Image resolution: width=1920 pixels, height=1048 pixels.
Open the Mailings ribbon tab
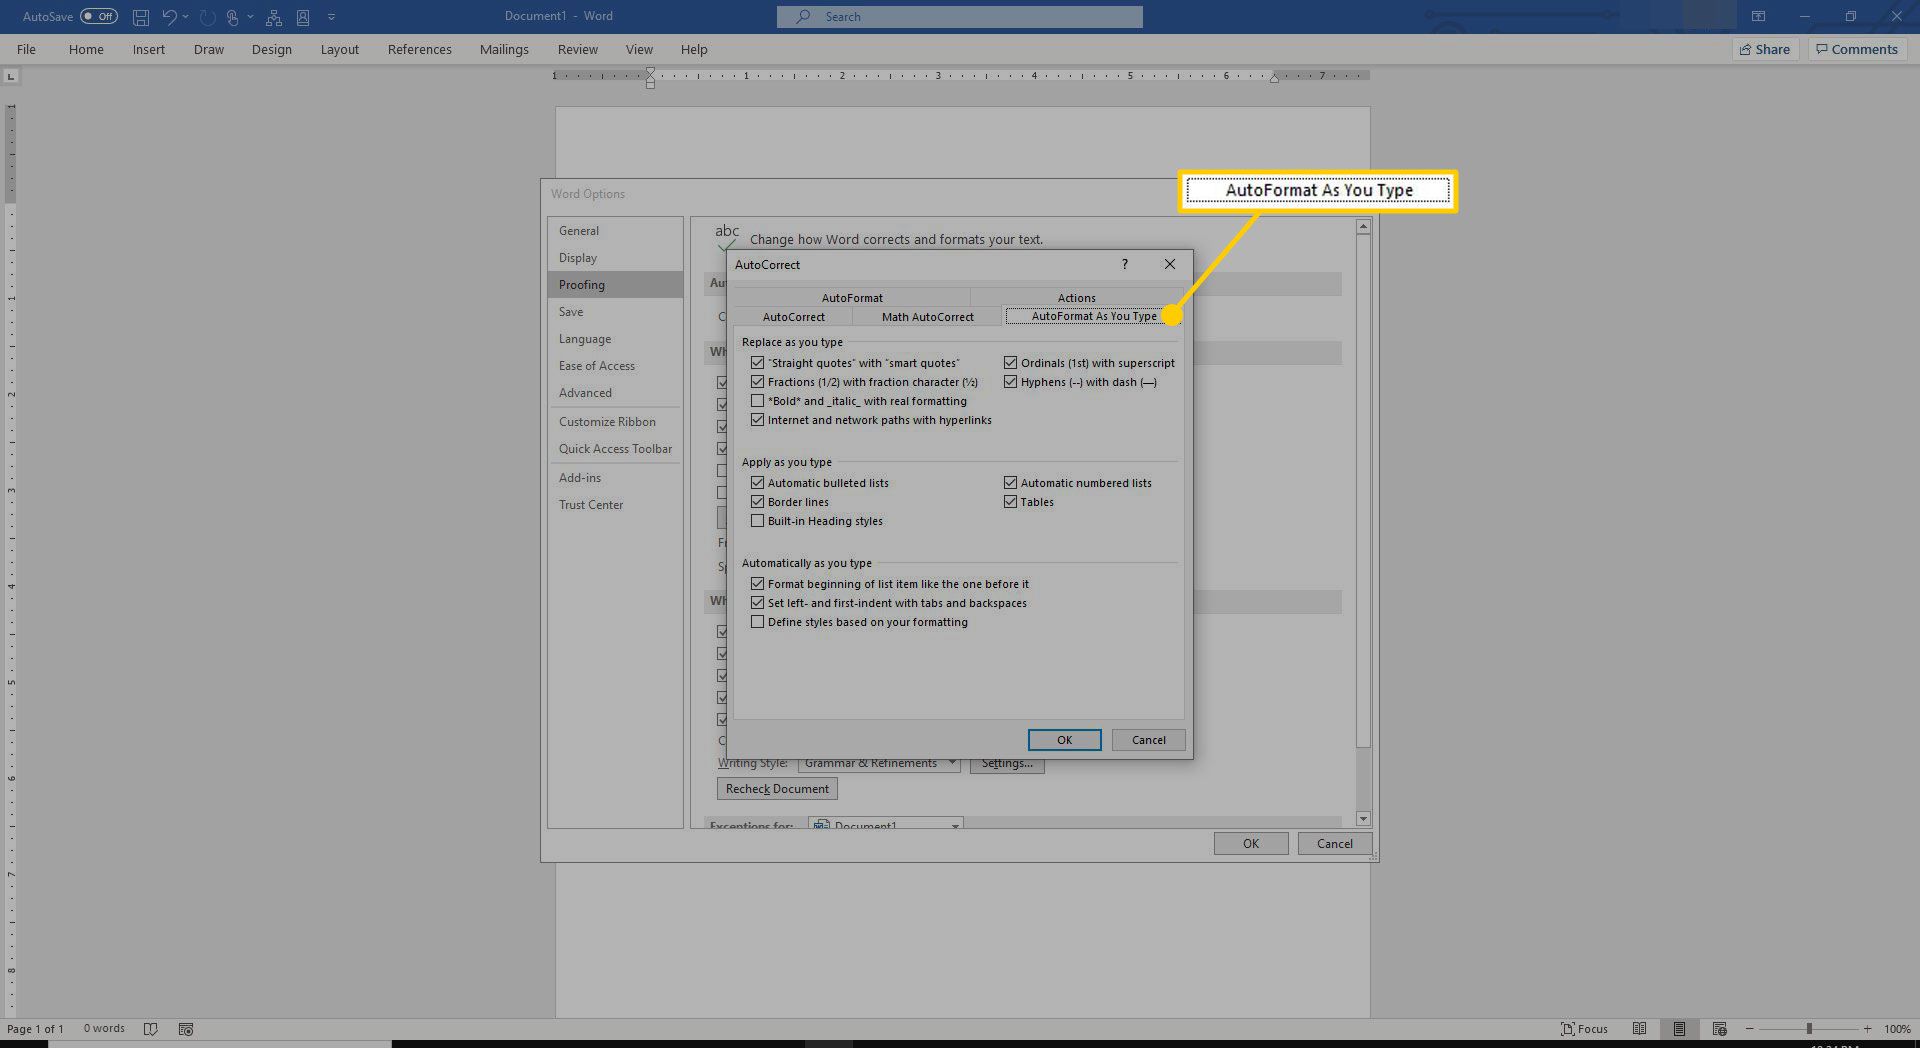click(504, 49)
